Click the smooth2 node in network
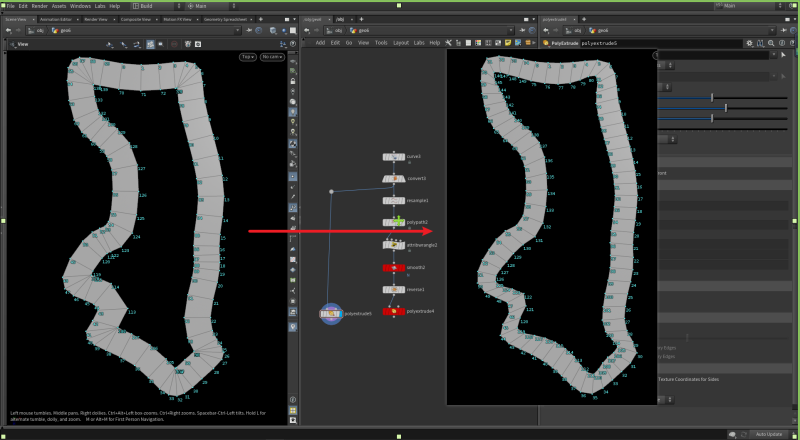Viewport: 800px width, 440px height. point(393,267)
